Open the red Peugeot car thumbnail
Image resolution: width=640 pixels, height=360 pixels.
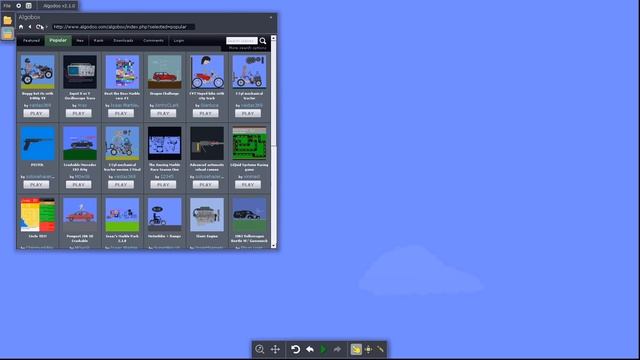click(x=80, y=215)
